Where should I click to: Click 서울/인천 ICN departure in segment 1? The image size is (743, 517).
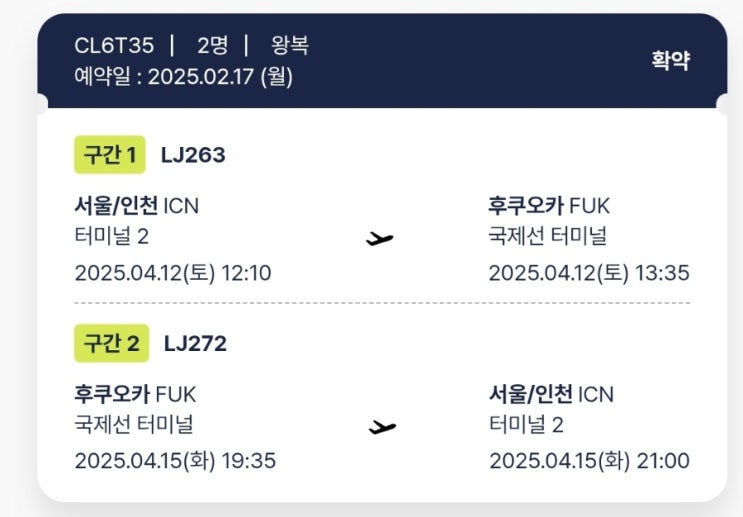click(x=136, y=206)
